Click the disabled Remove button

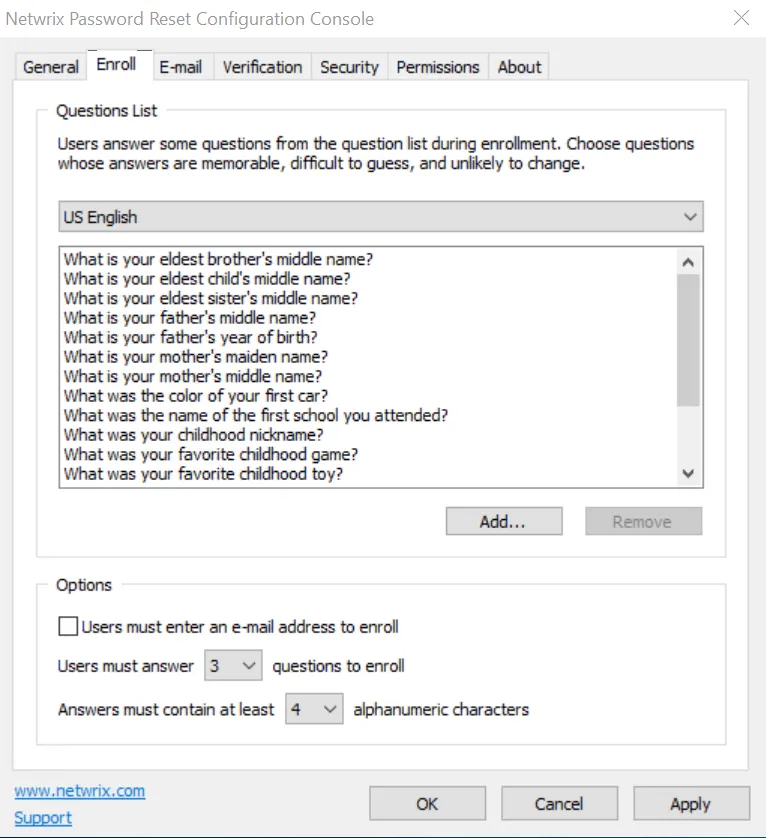(644, 521)
